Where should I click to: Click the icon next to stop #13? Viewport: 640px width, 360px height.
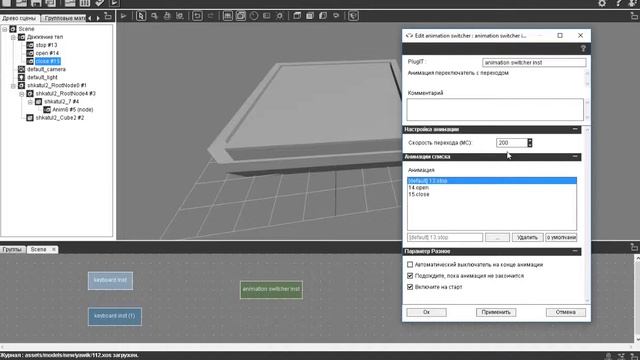30,45
